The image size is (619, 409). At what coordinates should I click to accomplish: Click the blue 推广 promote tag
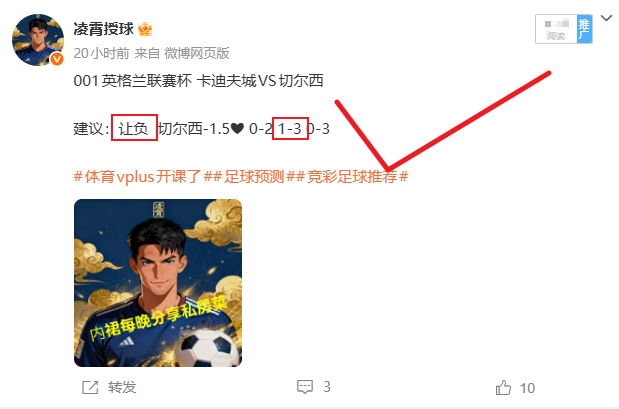click(x=584, y=29)
